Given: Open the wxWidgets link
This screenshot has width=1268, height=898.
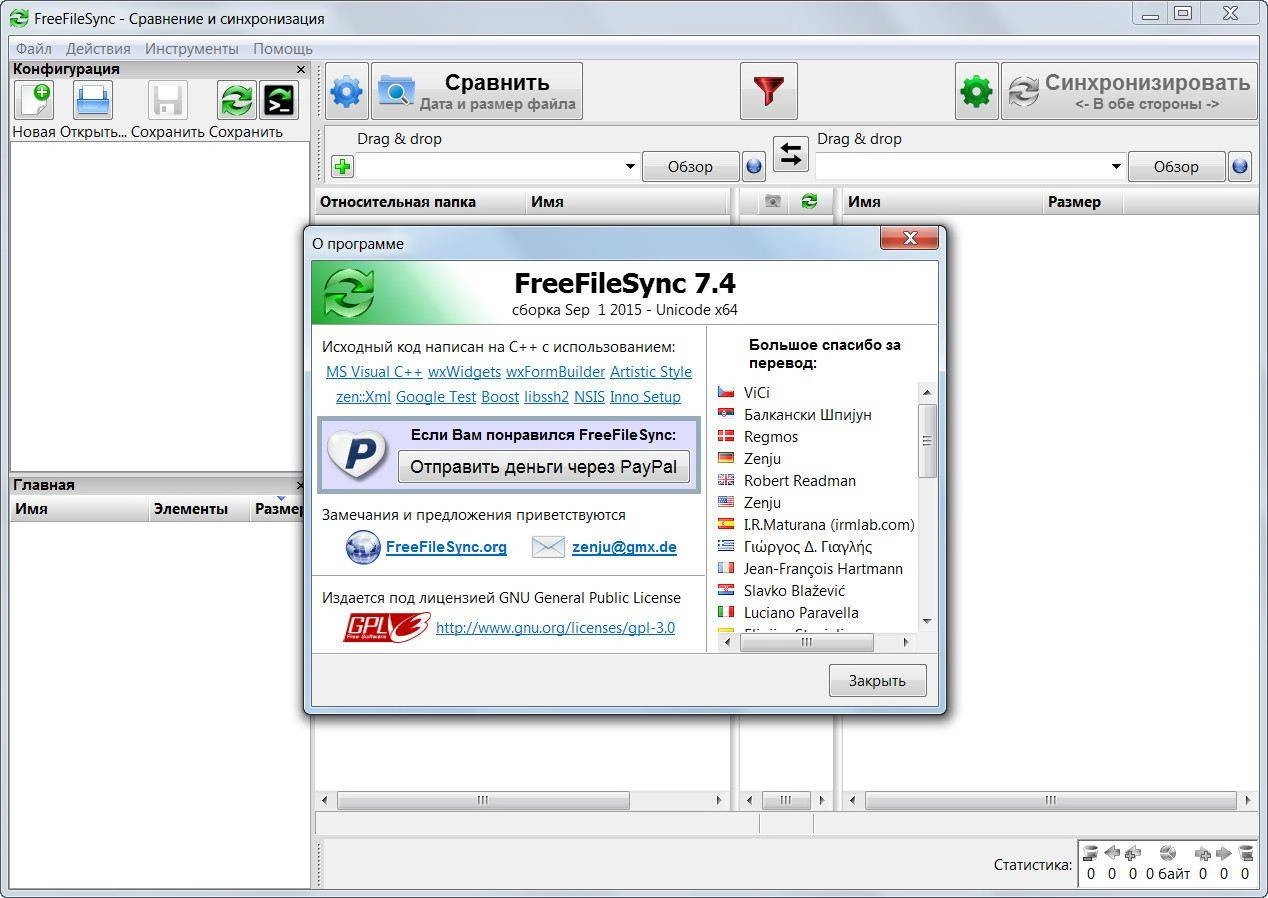Looking at the screenshot, I should tap(464, 372).
